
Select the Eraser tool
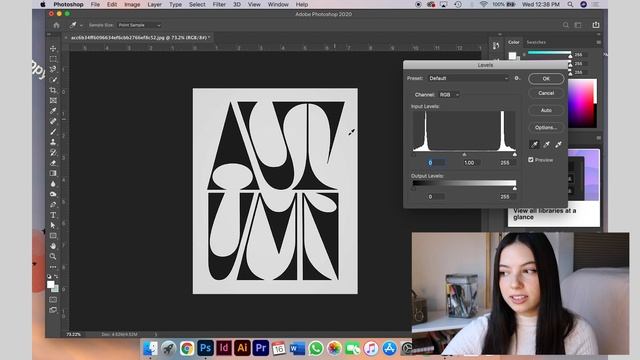[53, 163]
